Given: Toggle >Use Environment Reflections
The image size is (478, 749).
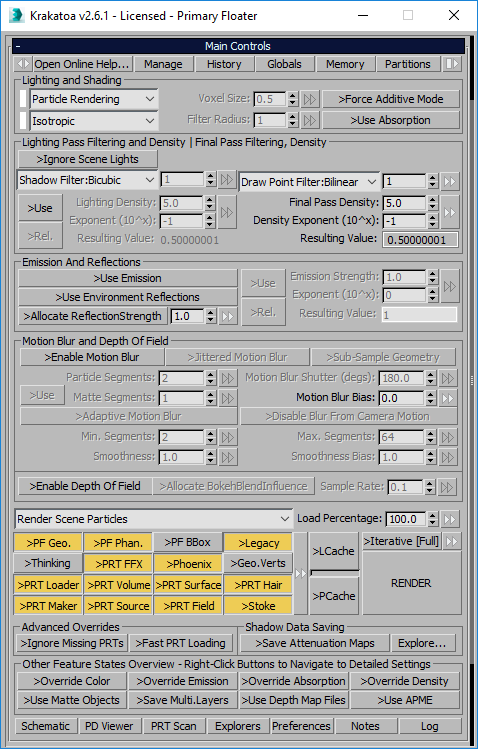Looking at the screenshot, I should (127, 297).
